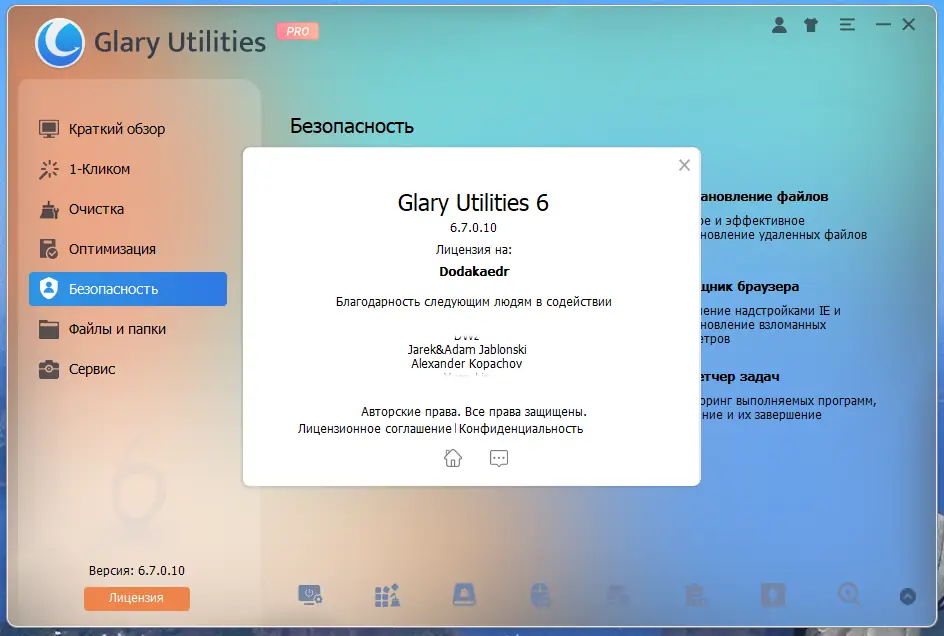
Task: Click the version number 6.7.0.10 in dialog
Action: coord(473,228)
